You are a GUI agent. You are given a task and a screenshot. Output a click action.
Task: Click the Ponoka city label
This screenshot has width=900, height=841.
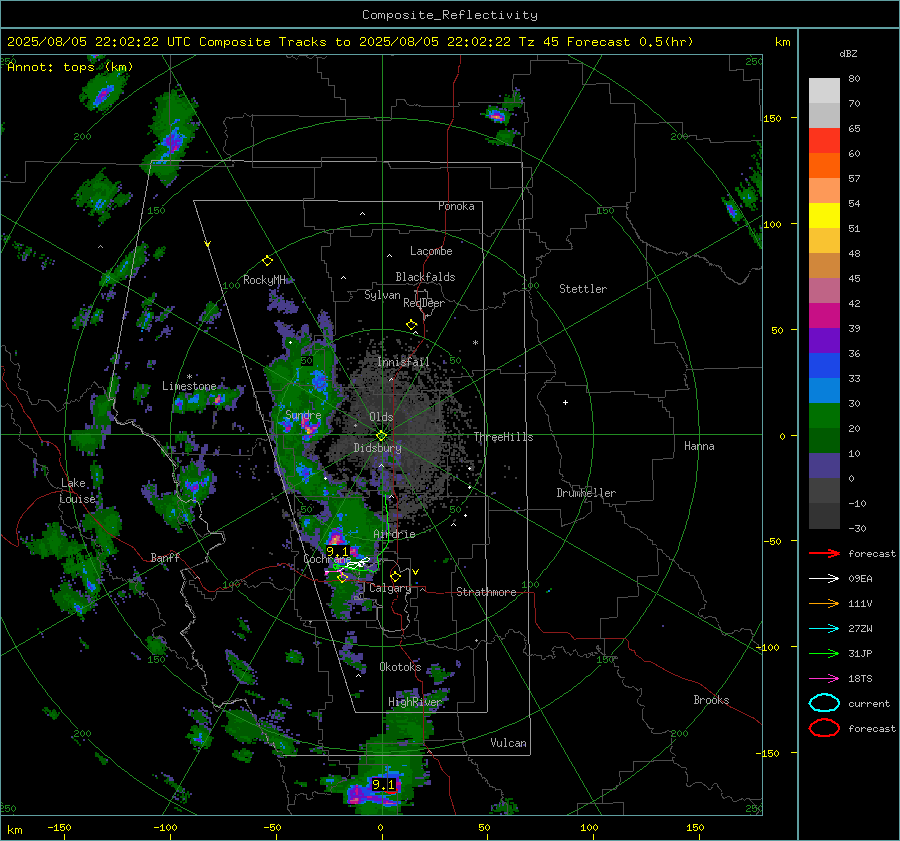pyautogui.click(x=456, y=206)
